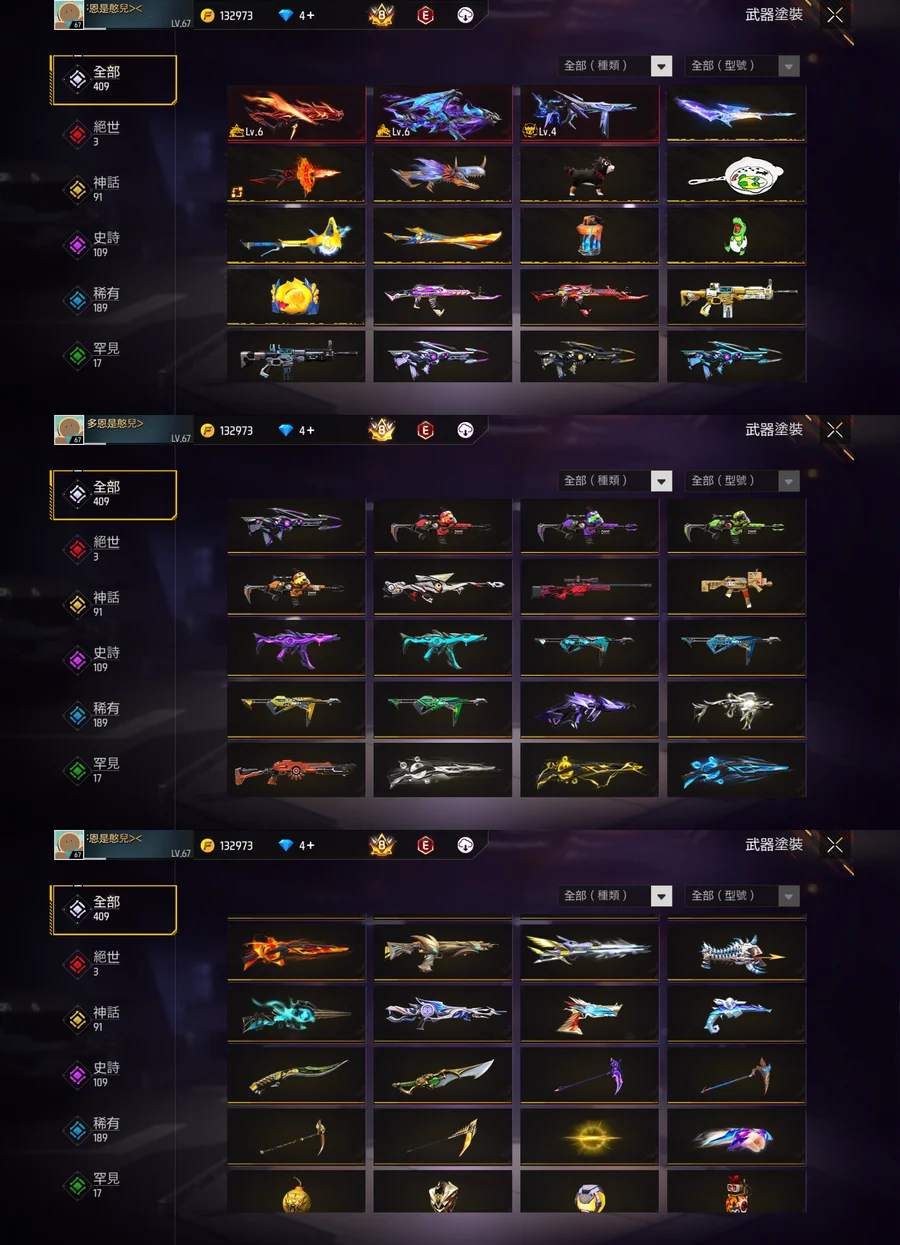Open the player avatar in bottom panel header

click(69, 845)
